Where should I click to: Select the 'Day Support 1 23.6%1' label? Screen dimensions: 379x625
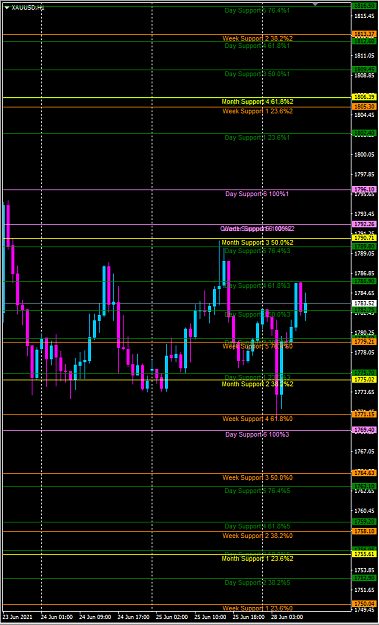tap(257, 138)
